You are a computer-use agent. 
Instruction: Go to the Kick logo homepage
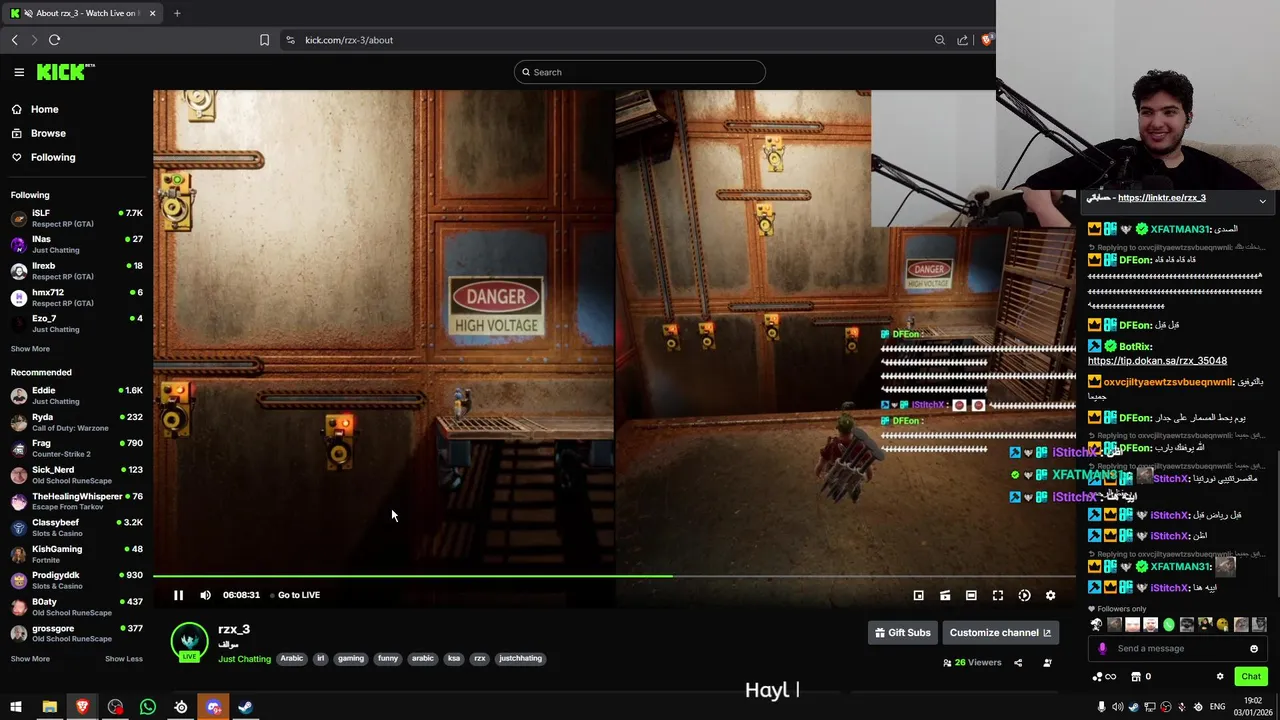[x=65, y=72]
